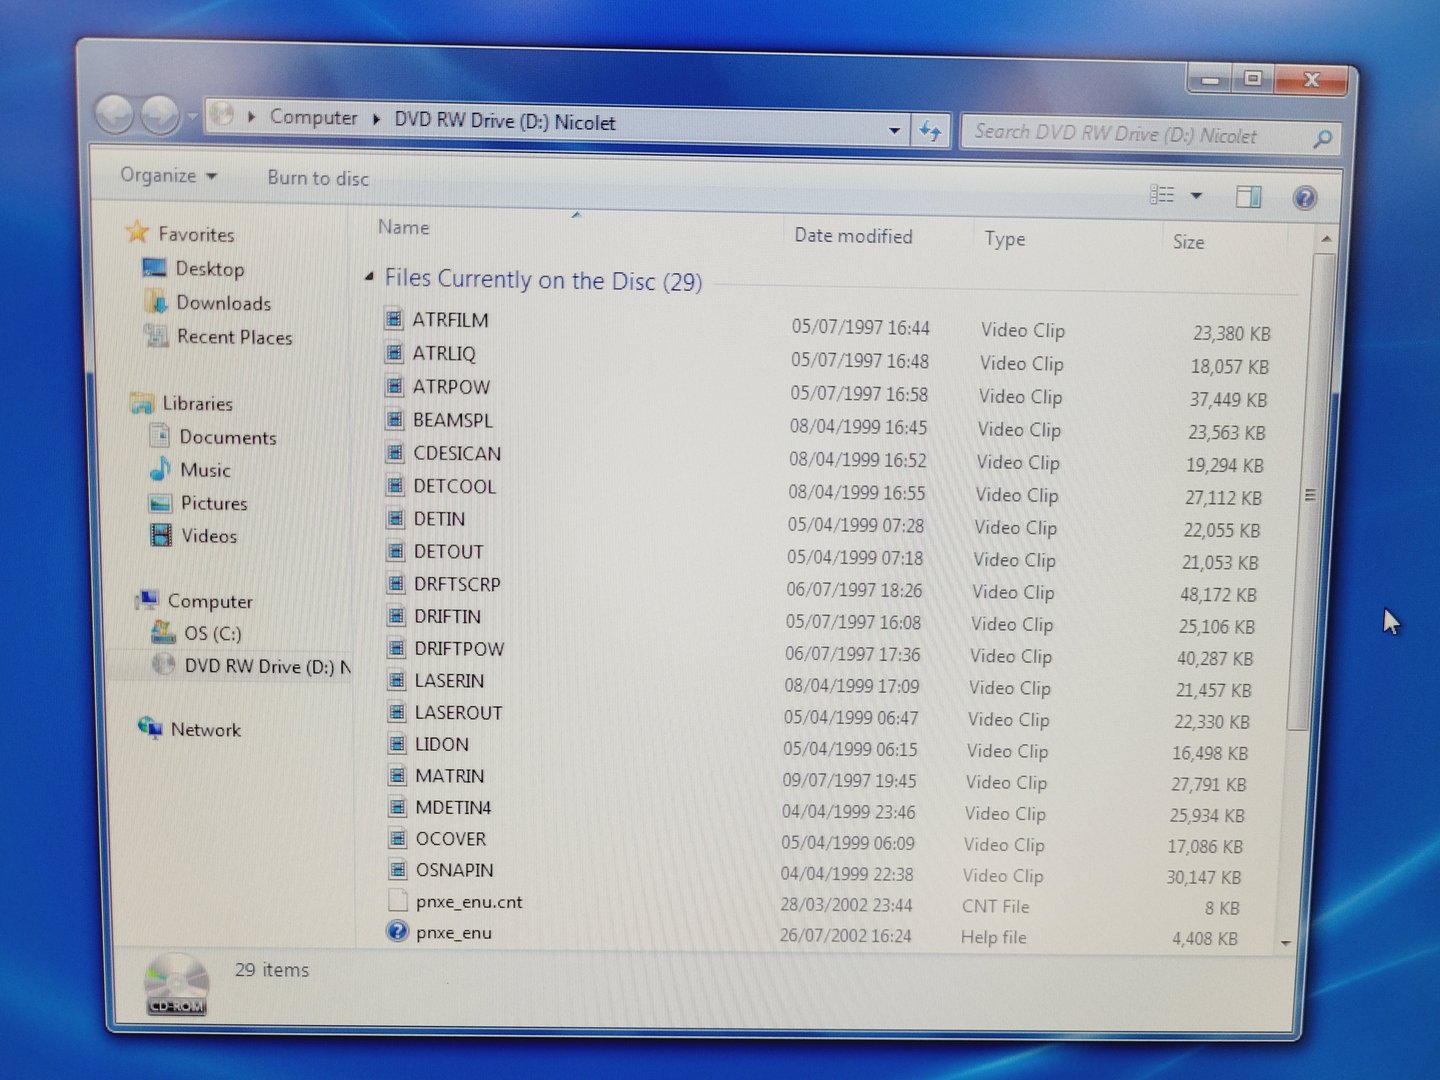Open the Help question mark icon

tap(1304, 198)
